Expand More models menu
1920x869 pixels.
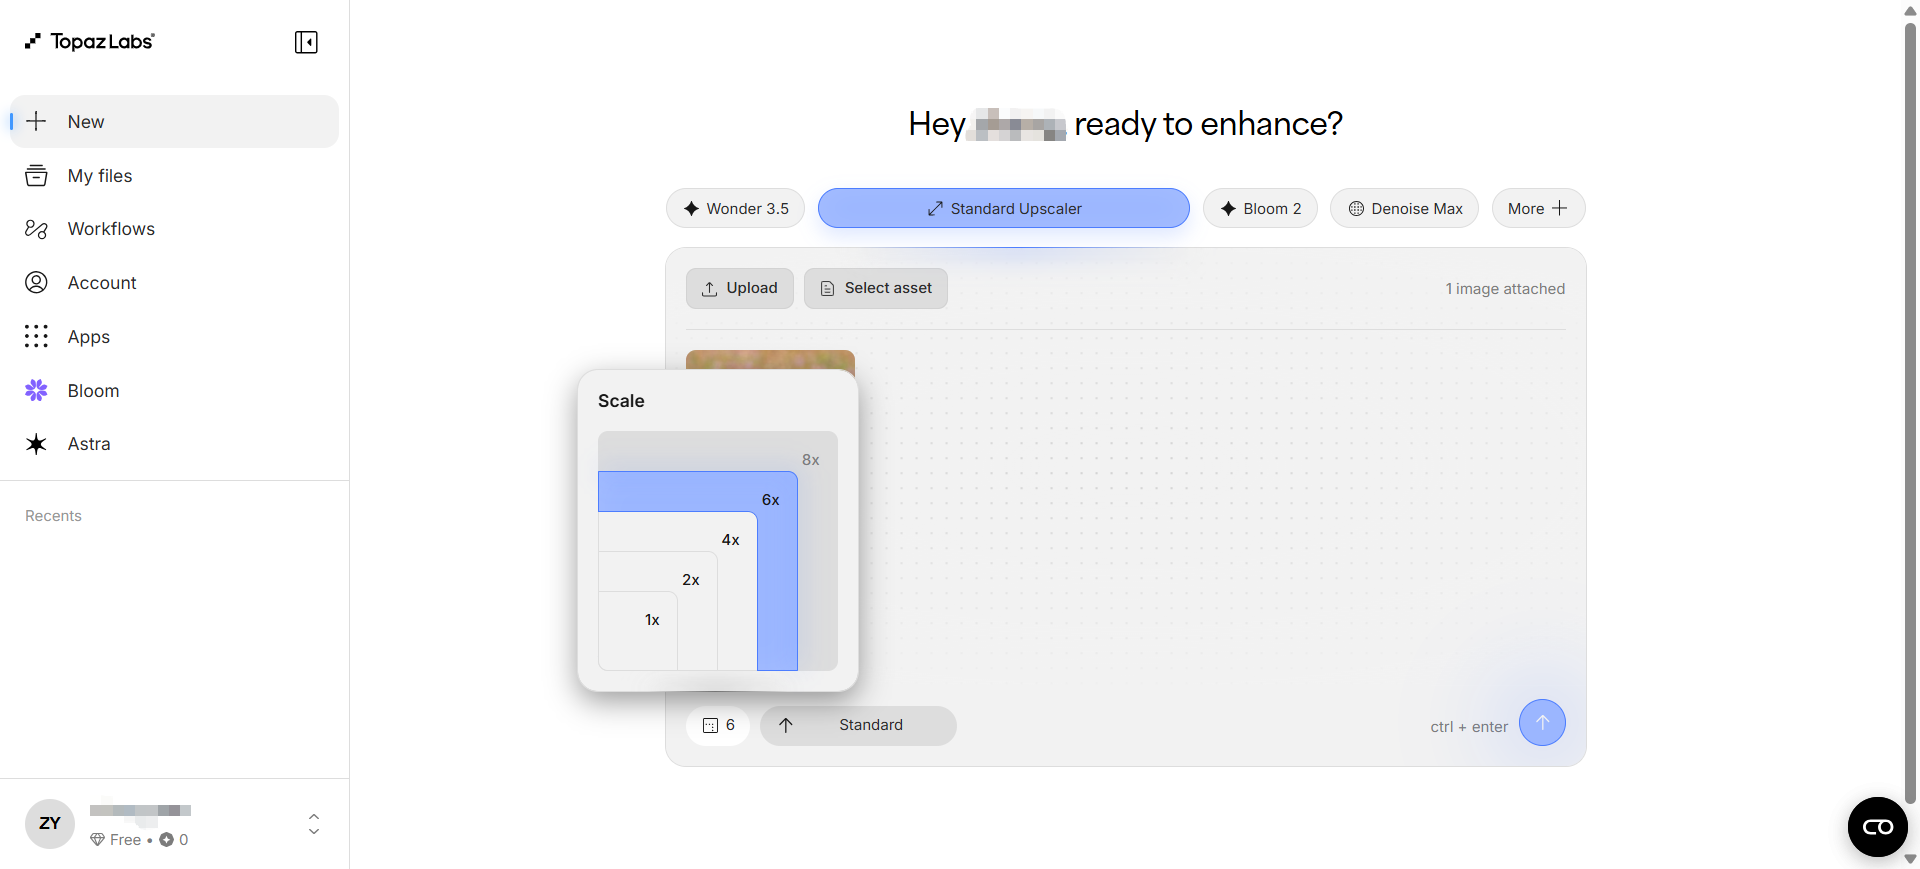[x=1538, y=208]
